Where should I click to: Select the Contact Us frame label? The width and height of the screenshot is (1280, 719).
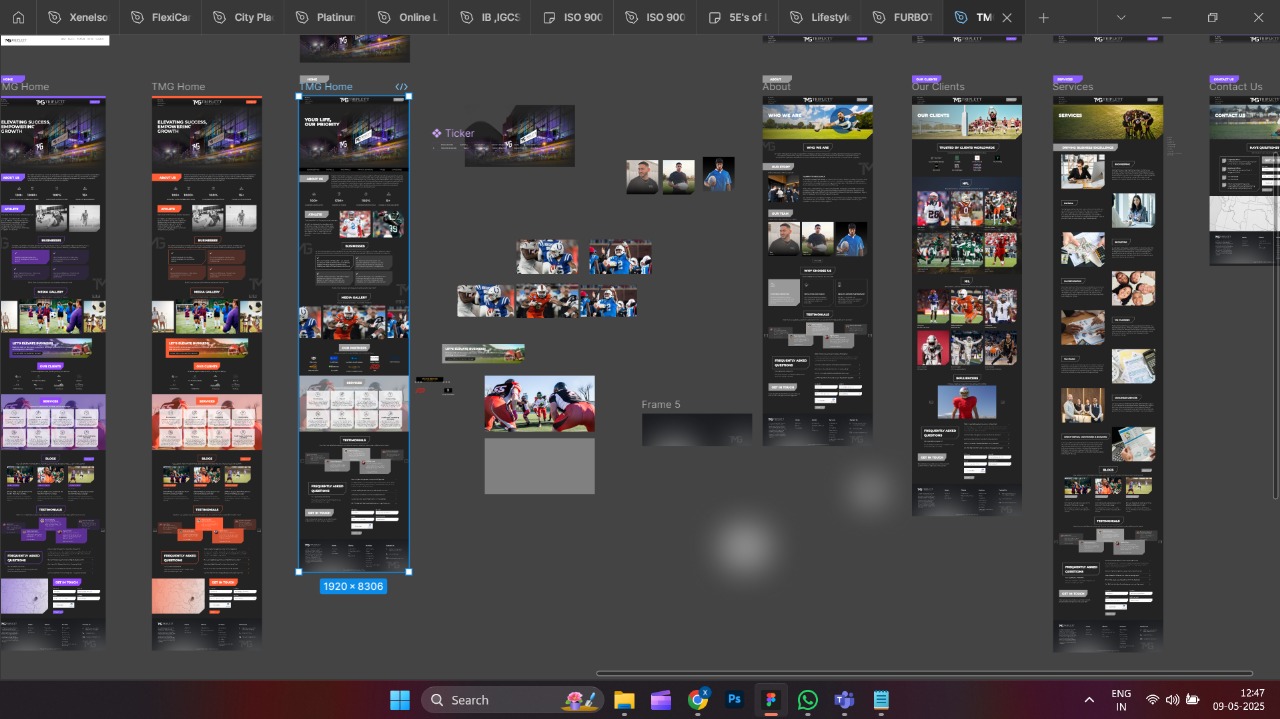[x=1235, y=87]
